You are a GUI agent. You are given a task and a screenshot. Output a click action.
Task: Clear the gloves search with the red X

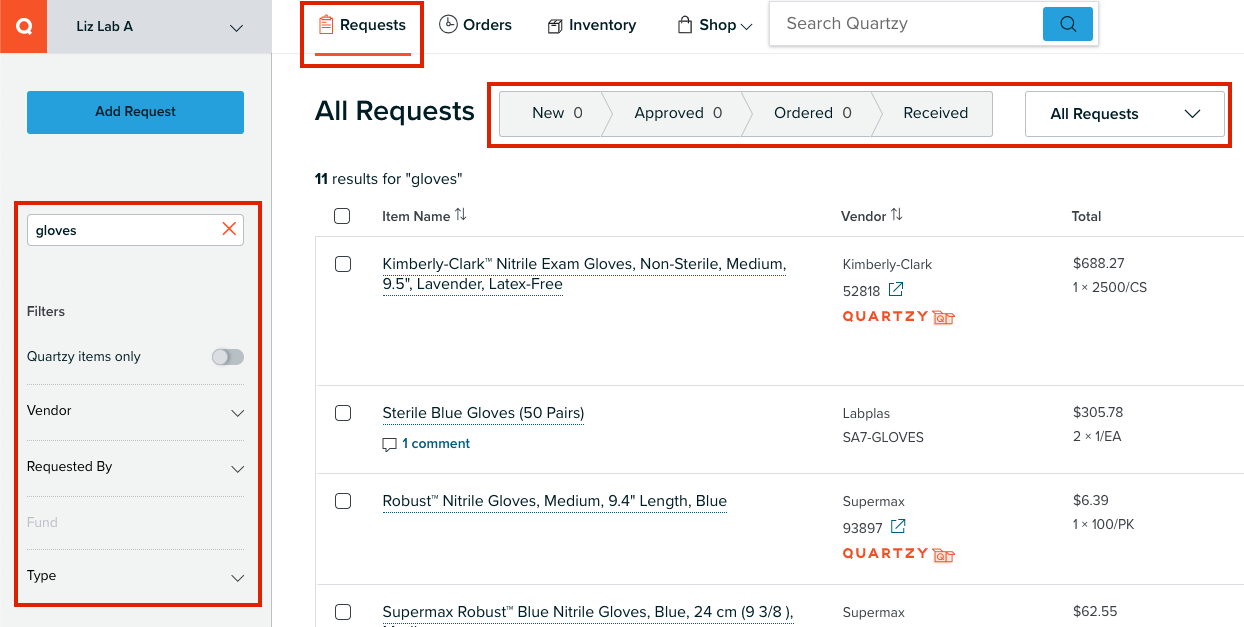click(229, 229)
